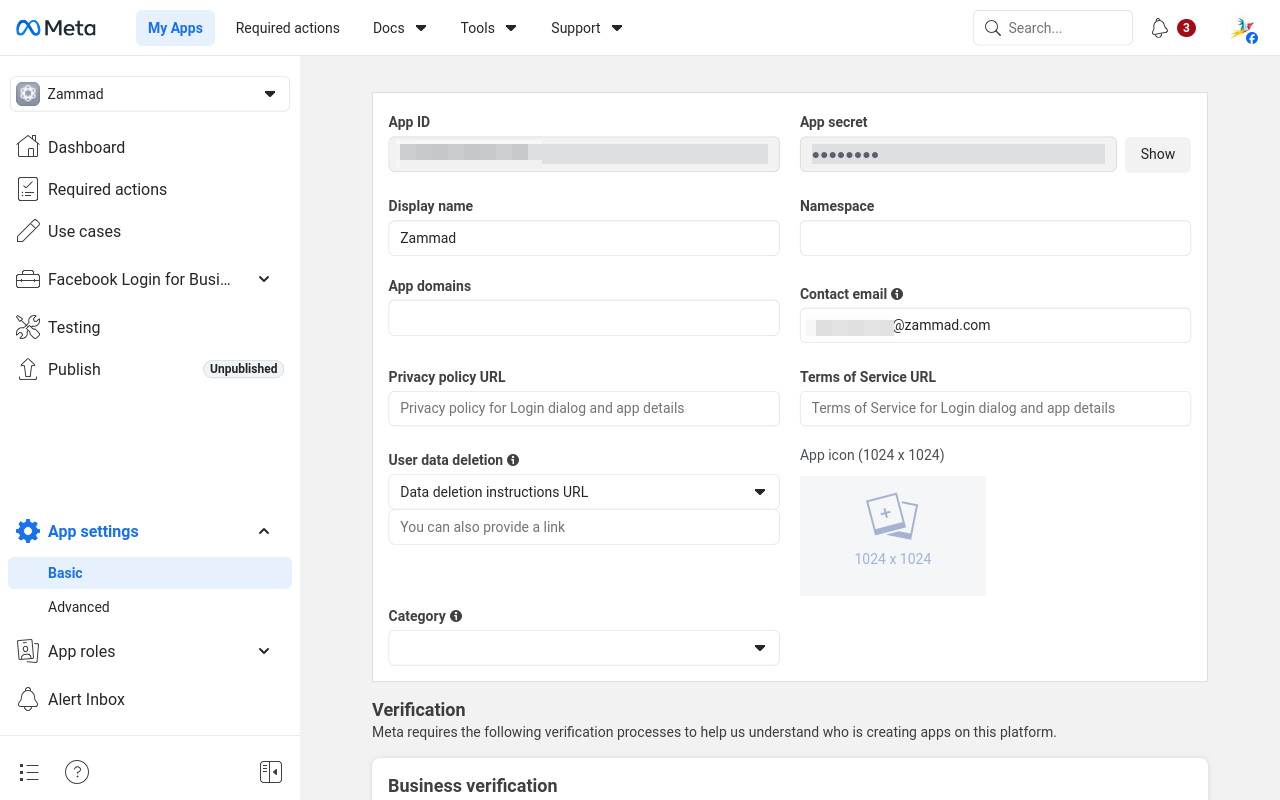This screenshot has height=800, width=1280.
Task: Click the App roles badge icon
Action: point(28,651)
